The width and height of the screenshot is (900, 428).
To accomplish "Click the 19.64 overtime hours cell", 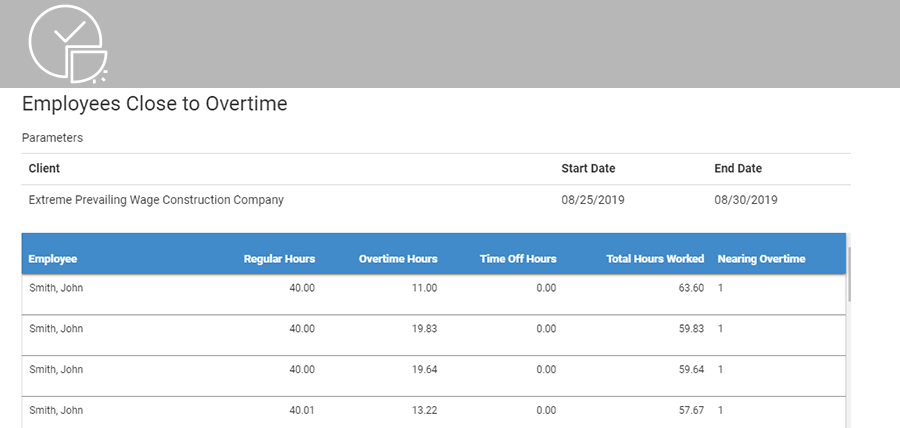I will [424, 369].
